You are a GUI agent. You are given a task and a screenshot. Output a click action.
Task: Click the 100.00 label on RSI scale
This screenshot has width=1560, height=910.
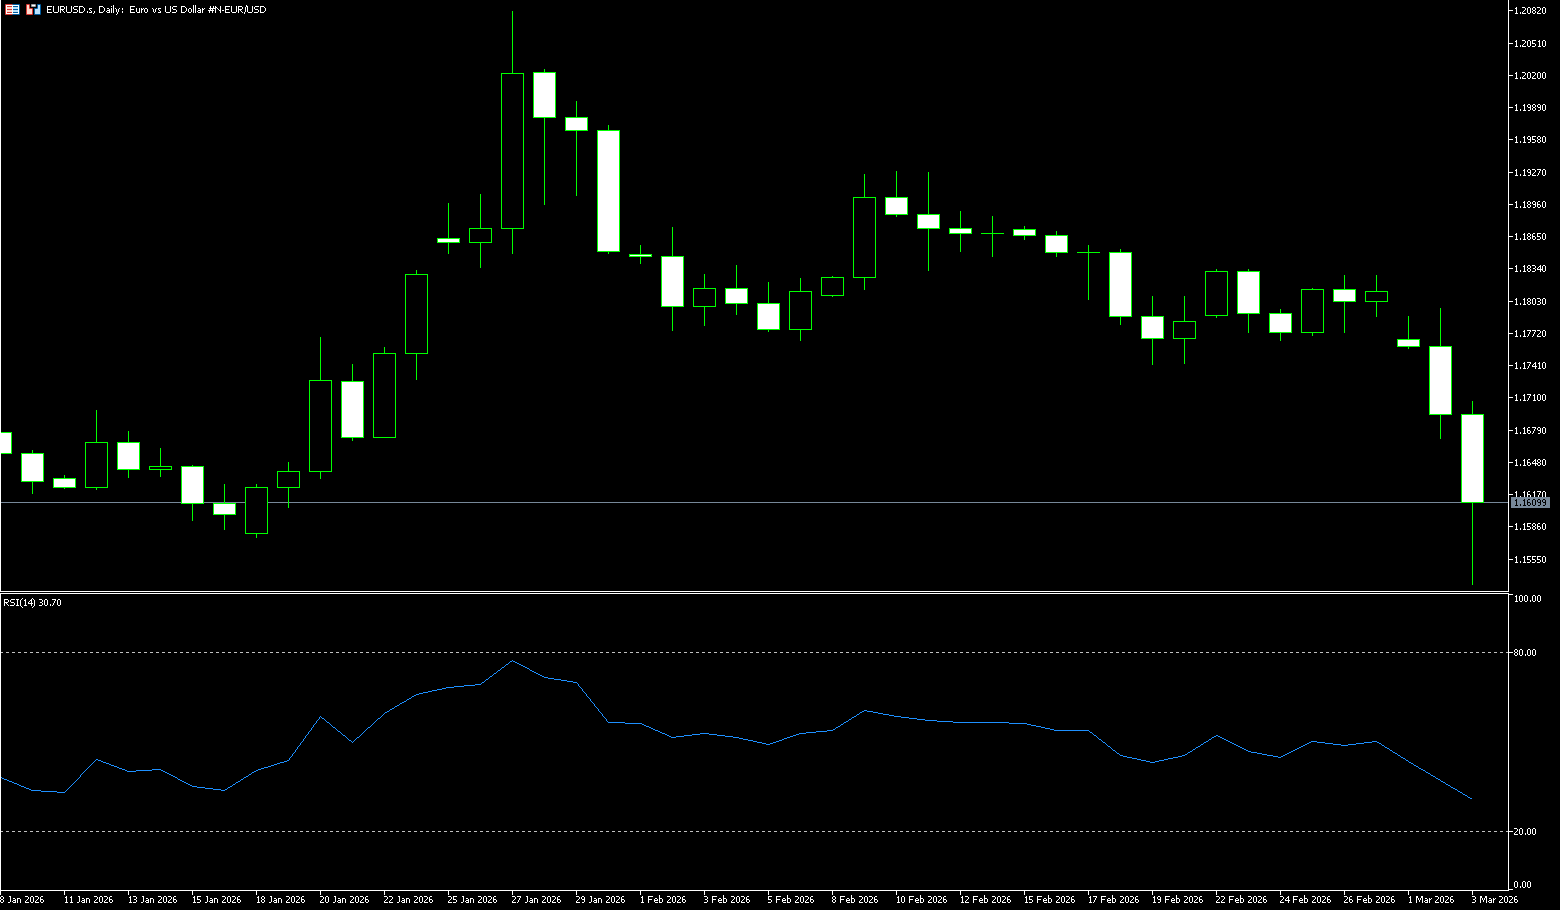[1527, 599]
